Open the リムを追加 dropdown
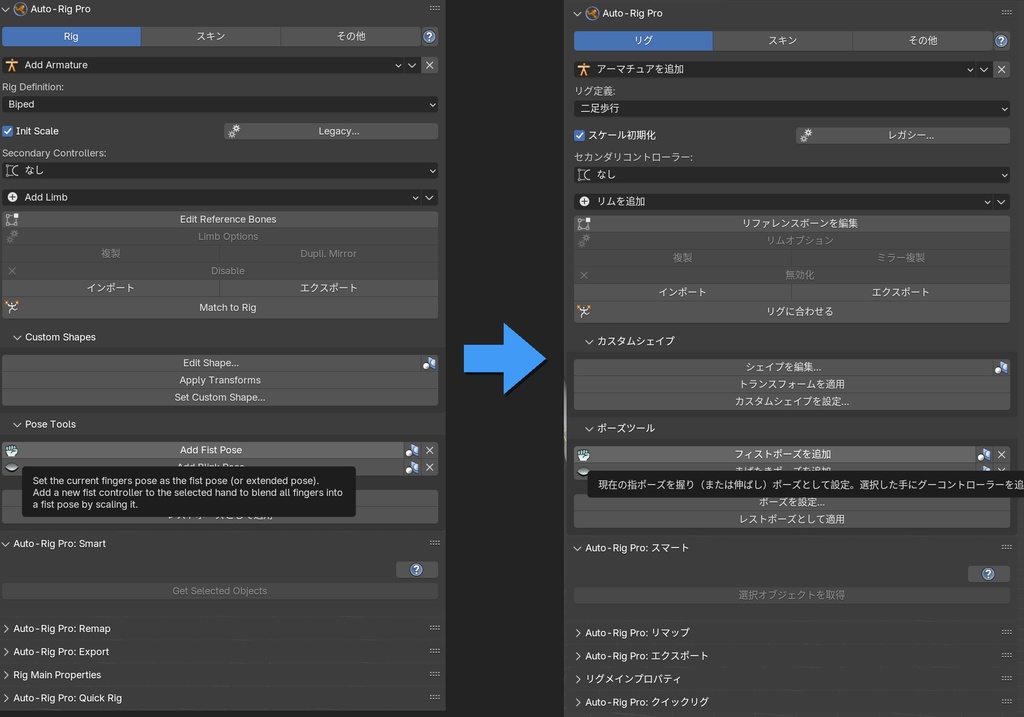 tap(784, 201)
